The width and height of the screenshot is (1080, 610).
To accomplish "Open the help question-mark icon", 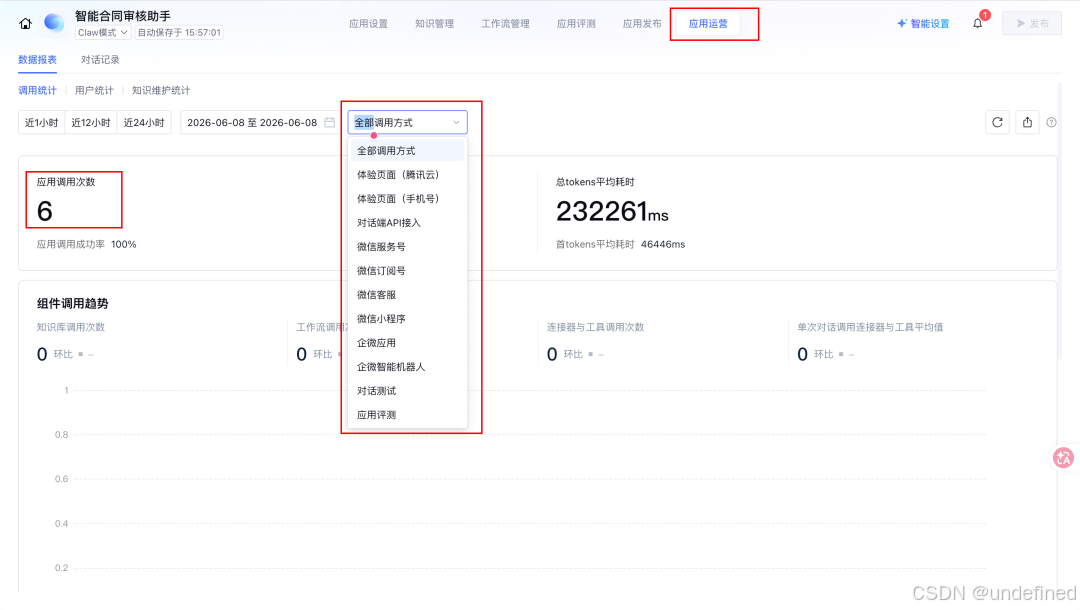I will pyautogui.click(x=1051, y=123).
